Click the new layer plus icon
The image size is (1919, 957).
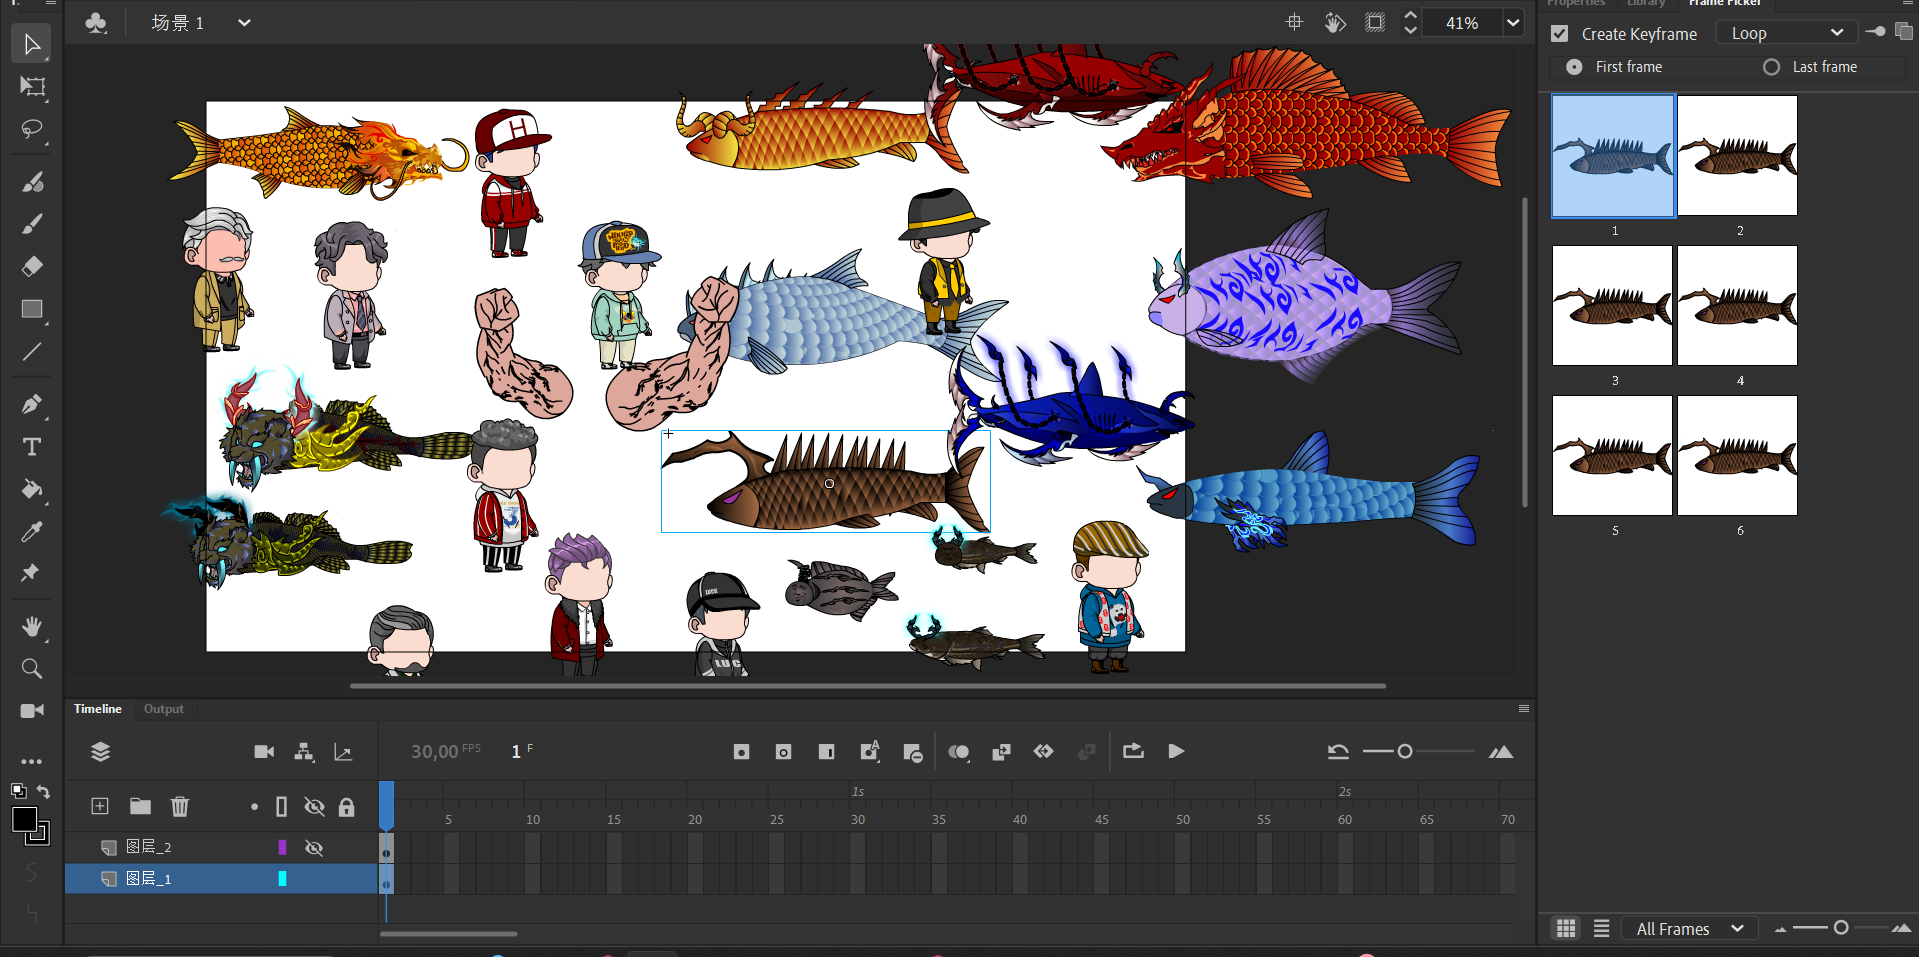click(100, 806)
